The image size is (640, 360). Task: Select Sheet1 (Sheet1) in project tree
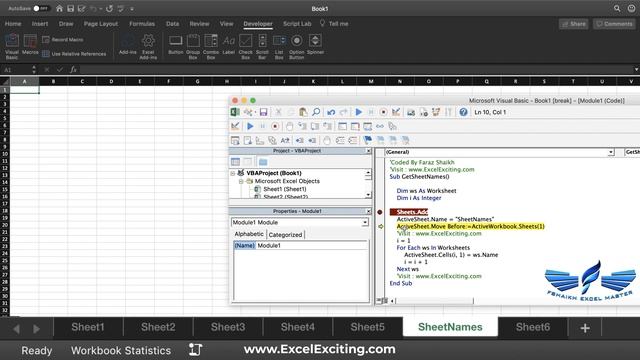pyautogui.click(x=284, y=189)
